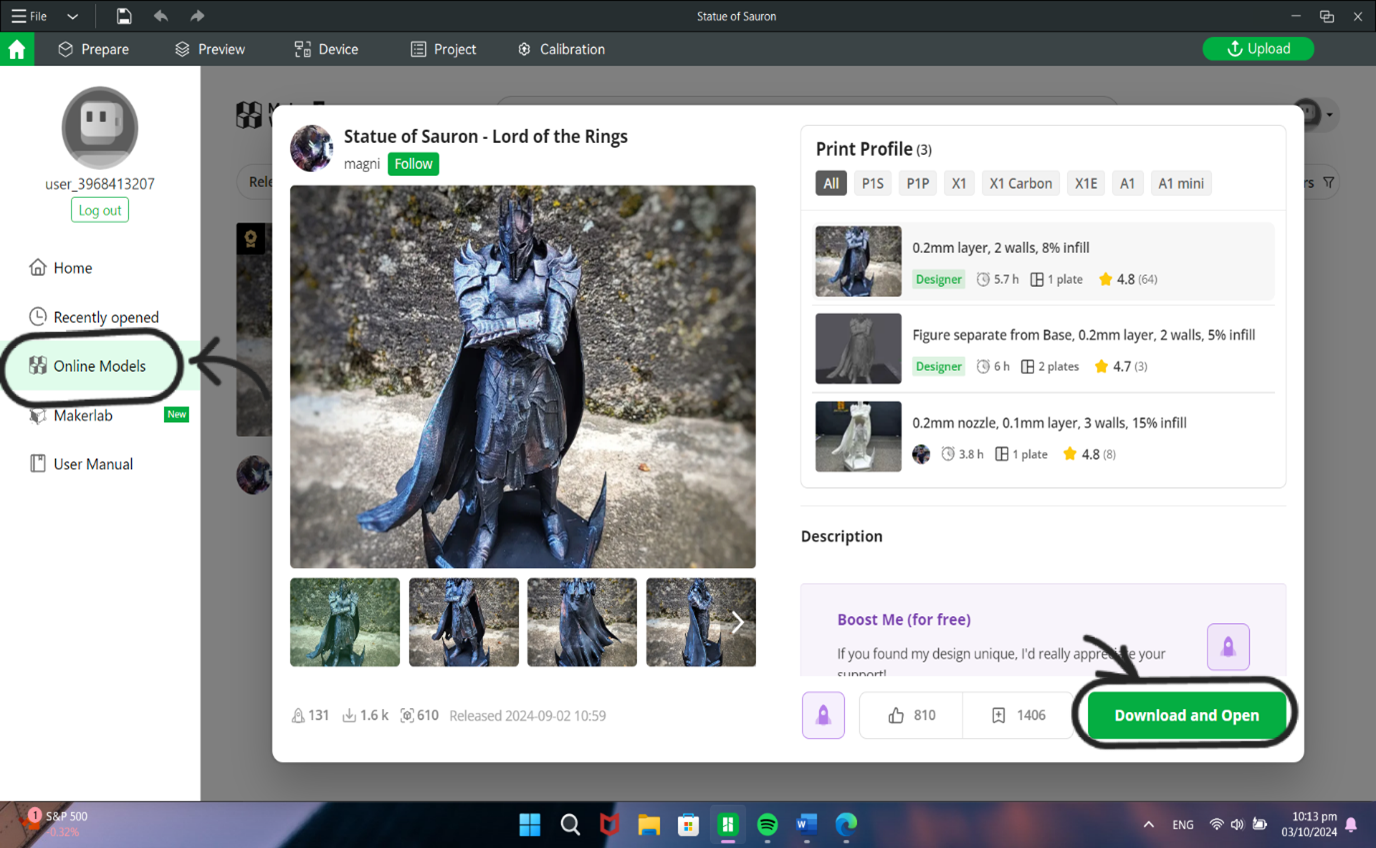Open the File menu dropdown arrow
1376x848 pixels.
pyautogui.click(x=72, y=16)
